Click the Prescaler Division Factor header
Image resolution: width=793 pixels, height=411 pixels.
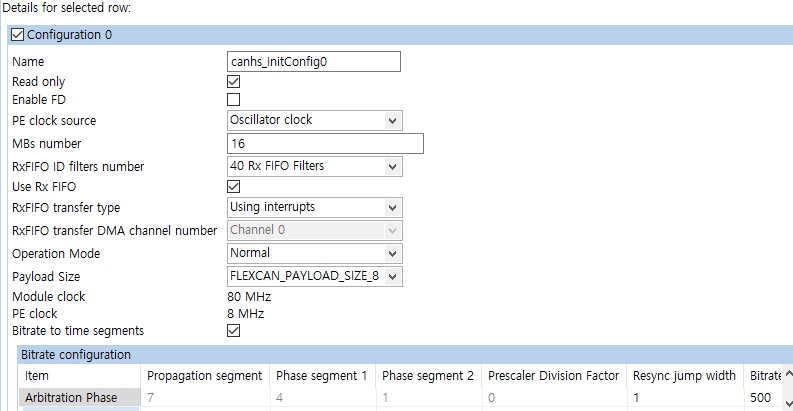(x=553, y=375)
